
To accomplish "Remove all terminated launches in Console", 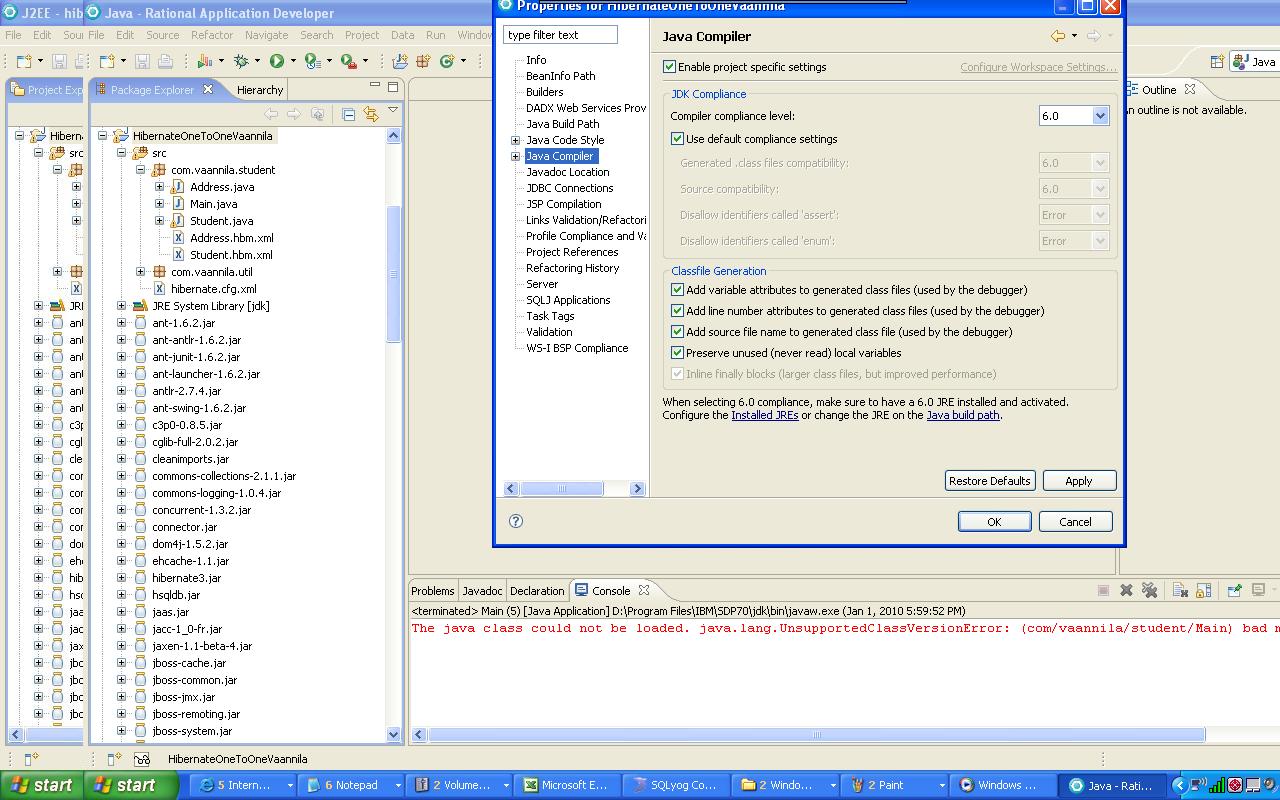I will (x=1150, y=590).
